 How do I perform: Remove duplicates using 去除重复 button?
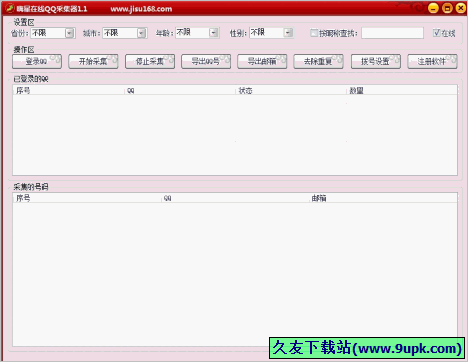point(318,61)
